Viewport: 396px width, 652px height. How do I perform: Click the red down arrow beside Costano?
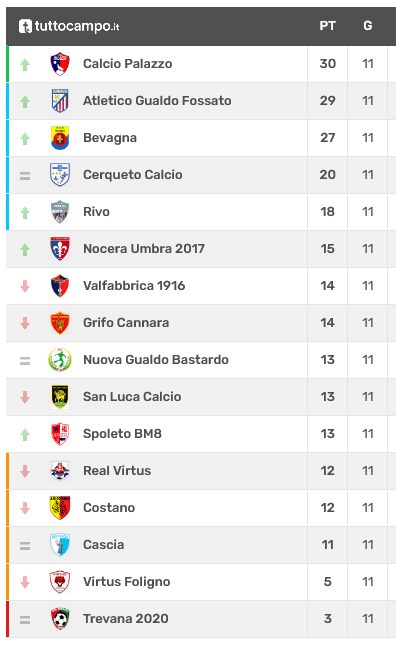pyautogui.click(x=25, y=508)
